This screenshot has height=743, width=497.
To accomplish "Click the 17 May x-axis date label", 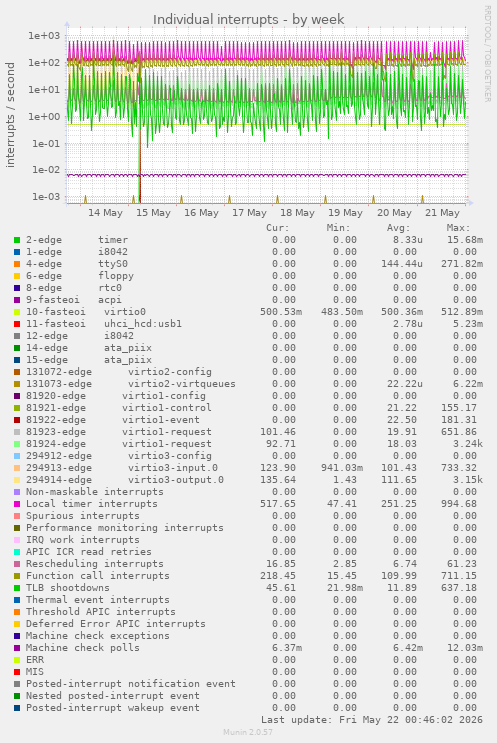I will point(249,213).
